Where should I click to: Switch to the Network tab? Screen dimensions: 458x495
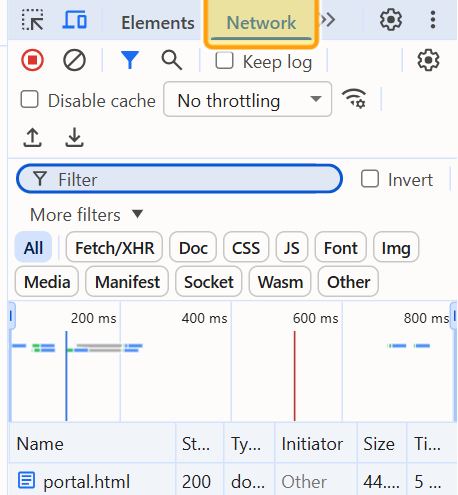pos(261,23)
